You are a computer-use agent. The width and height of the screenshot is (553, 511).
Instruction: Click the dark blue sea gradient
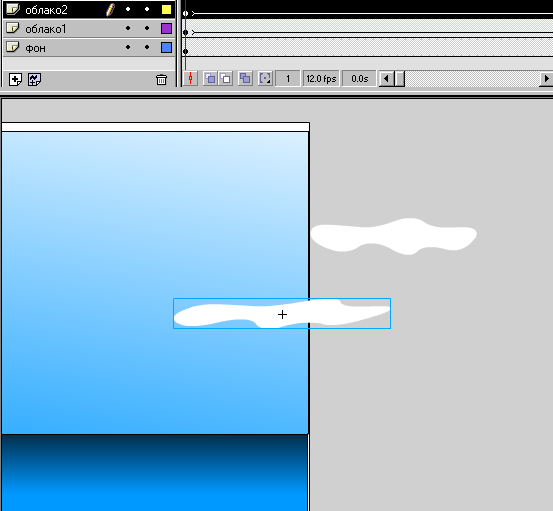tap(154, 473)
